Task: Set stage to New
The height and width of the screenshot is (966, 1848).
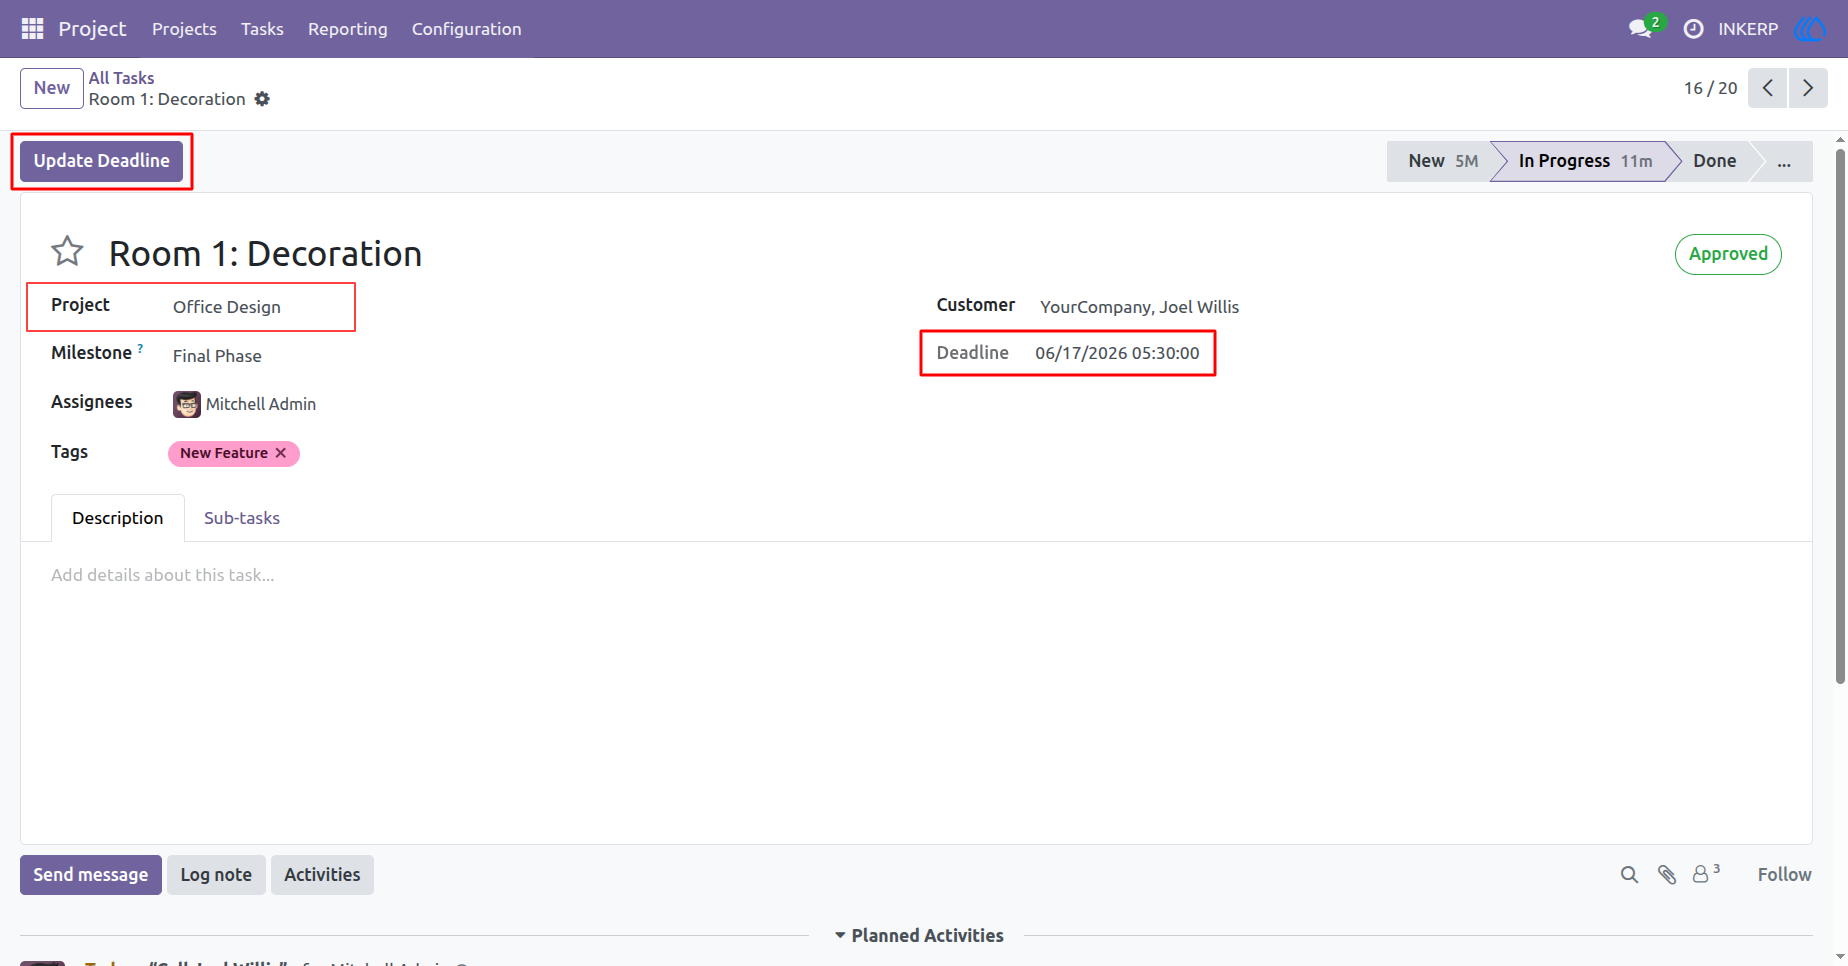Action: (x=1438, y=161)
